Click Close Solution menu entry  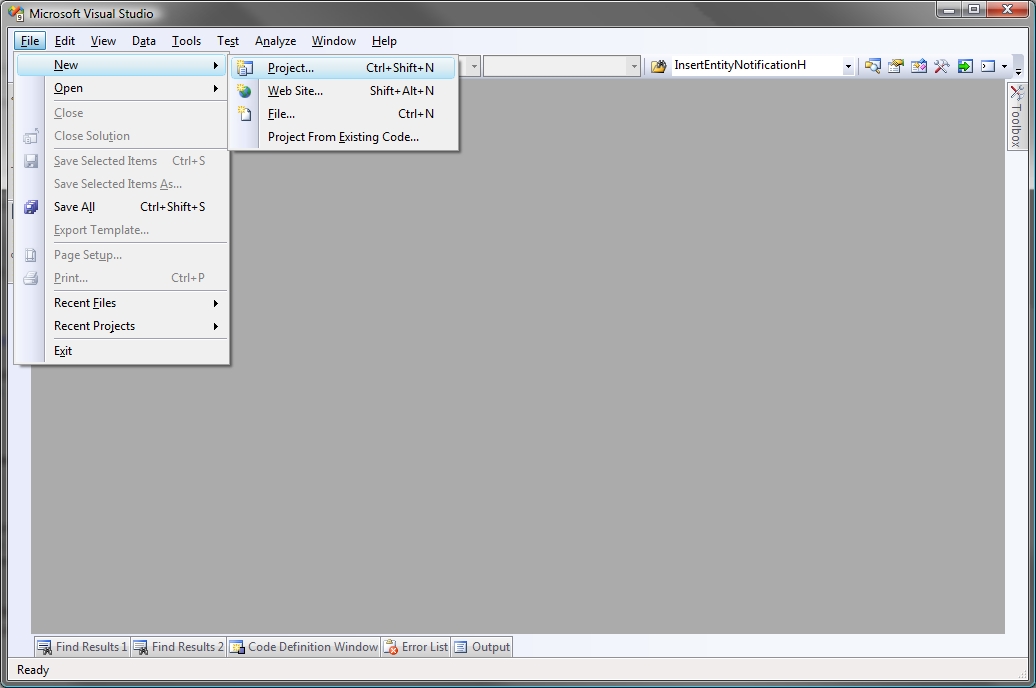point(122,136)
